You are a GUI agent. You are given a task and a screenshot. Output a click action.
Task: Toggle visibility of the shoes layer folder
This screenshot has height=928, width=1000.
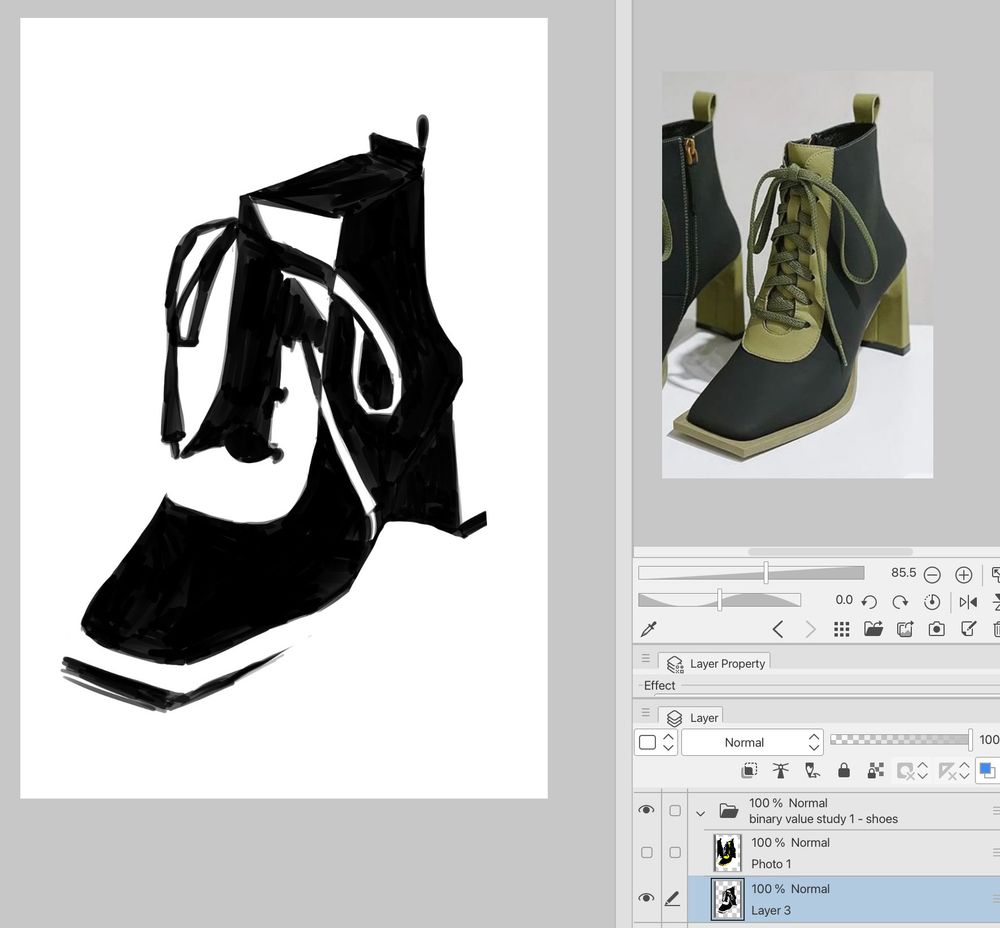tap(648, 810)
